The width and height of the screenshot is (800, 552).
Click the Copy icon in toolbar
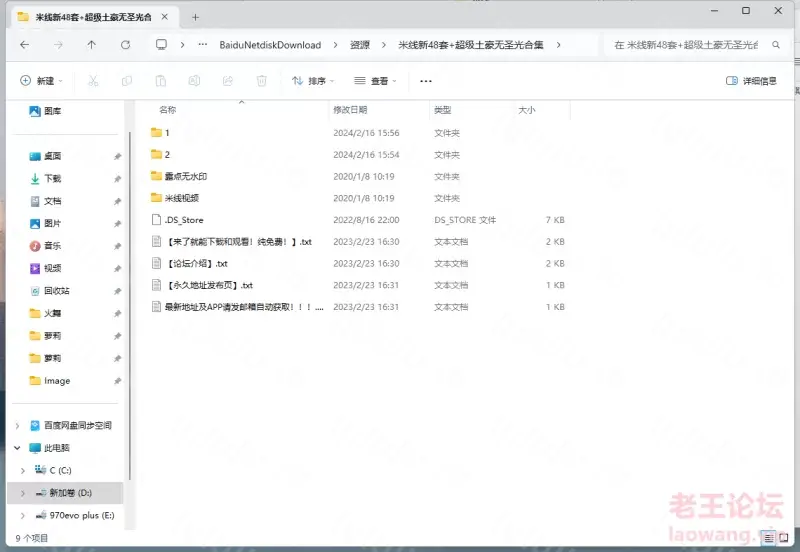point(127,81)
